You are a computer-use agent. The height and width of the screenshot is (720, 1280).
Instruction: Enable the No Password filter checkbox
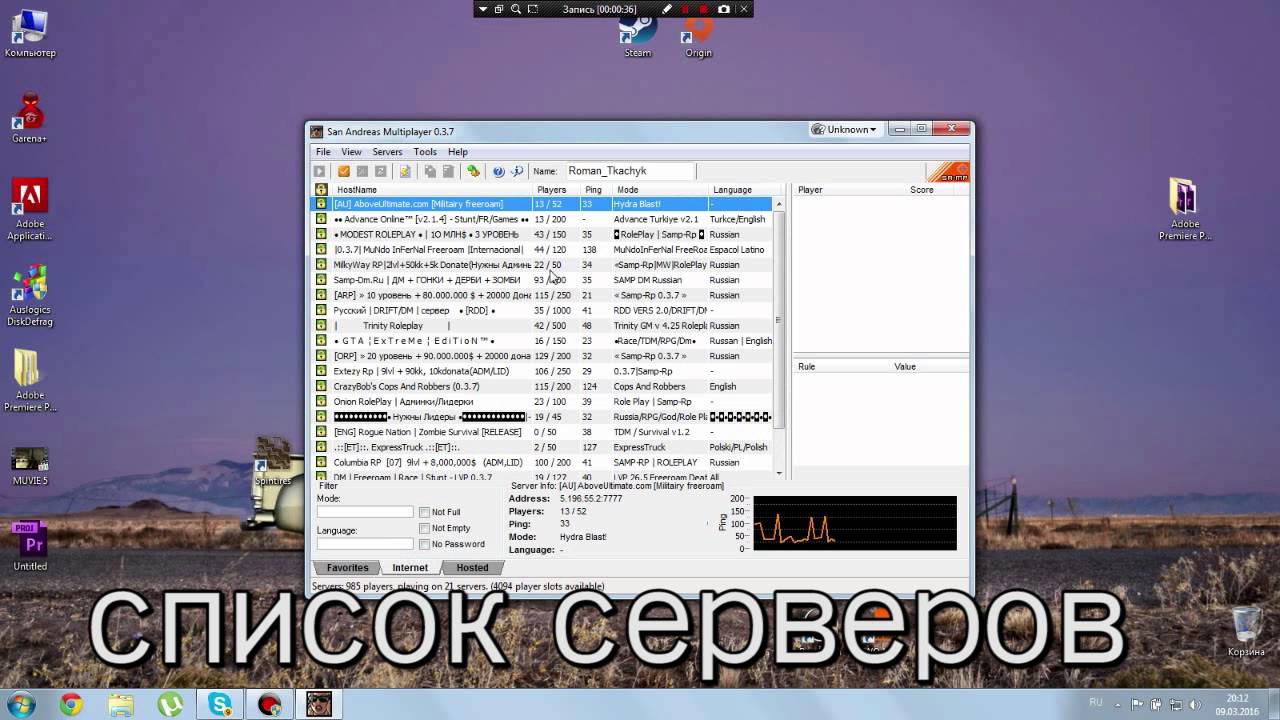[425, 544]
